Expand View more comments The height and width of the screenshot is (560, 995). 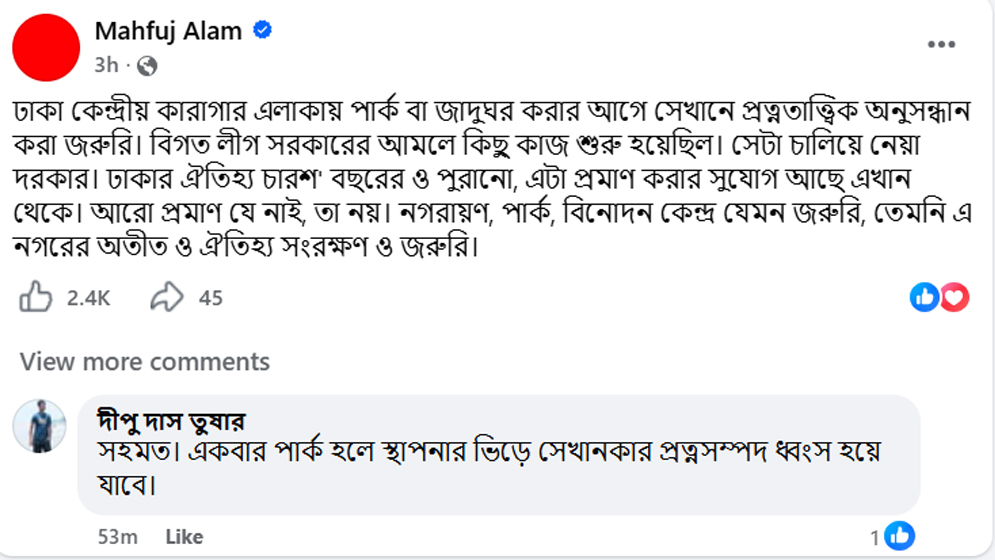point(145,361)
